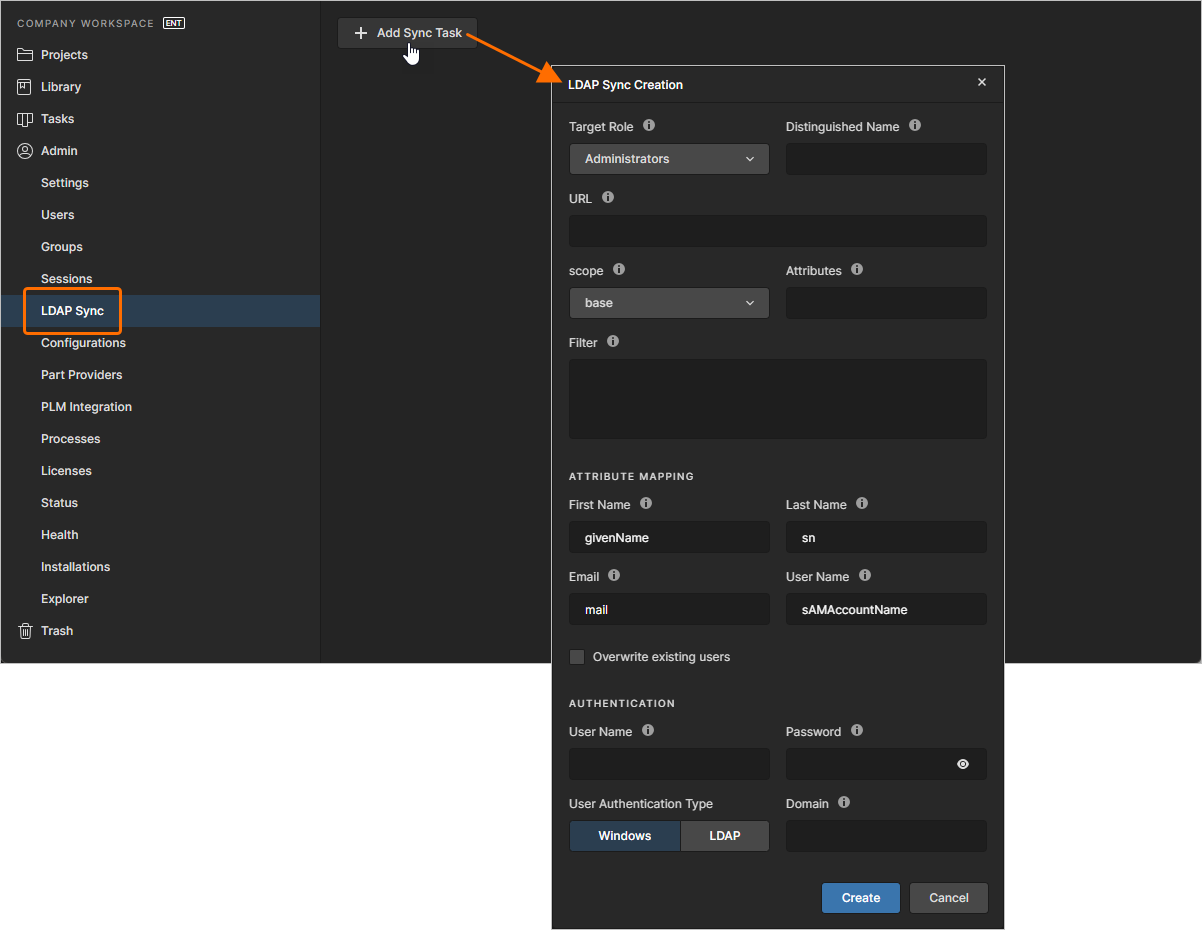Enable the Overwrite existing users checkbox
The image size is (1202, 930).
click(577, 657)
